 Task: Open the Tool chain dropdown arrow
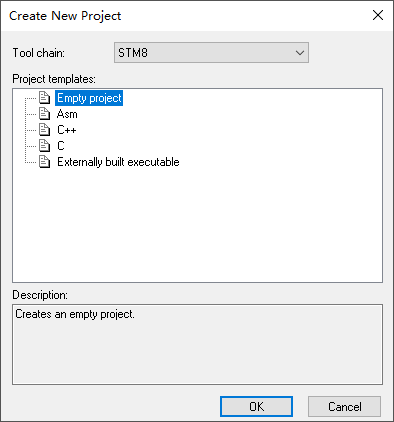click(300, 53)
